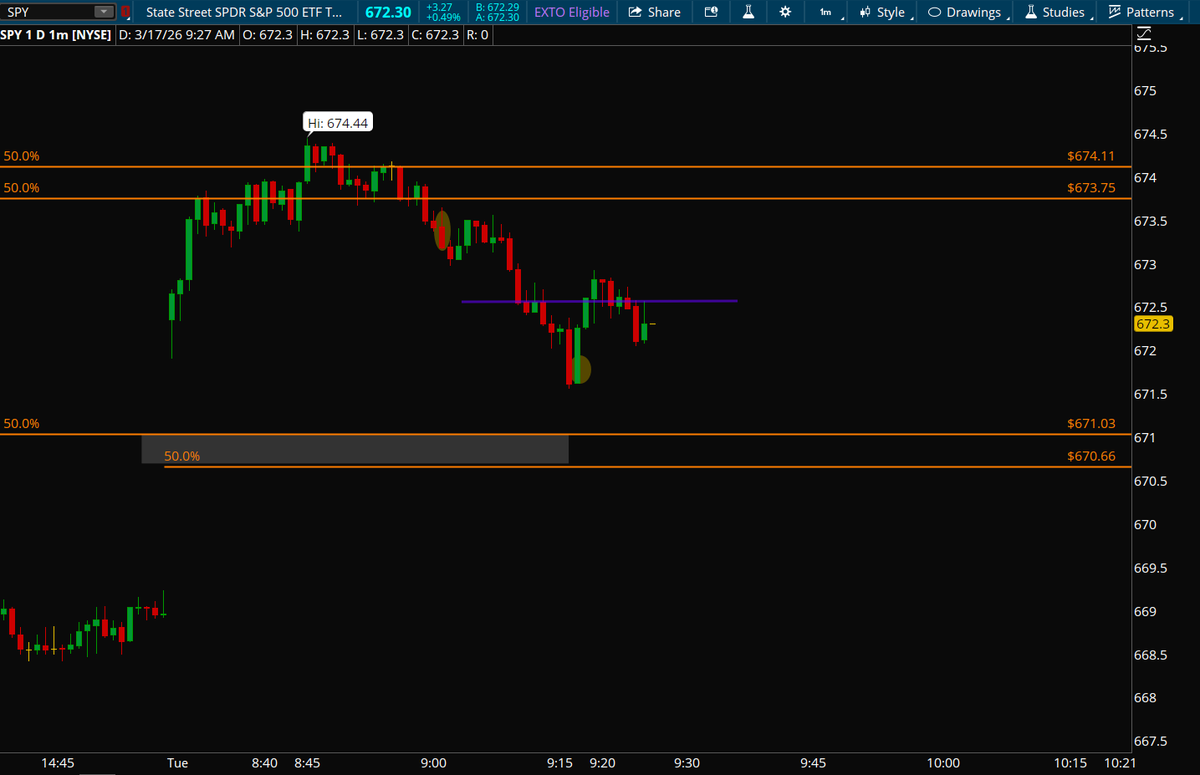Click the 8:45 time axis label

309,763
